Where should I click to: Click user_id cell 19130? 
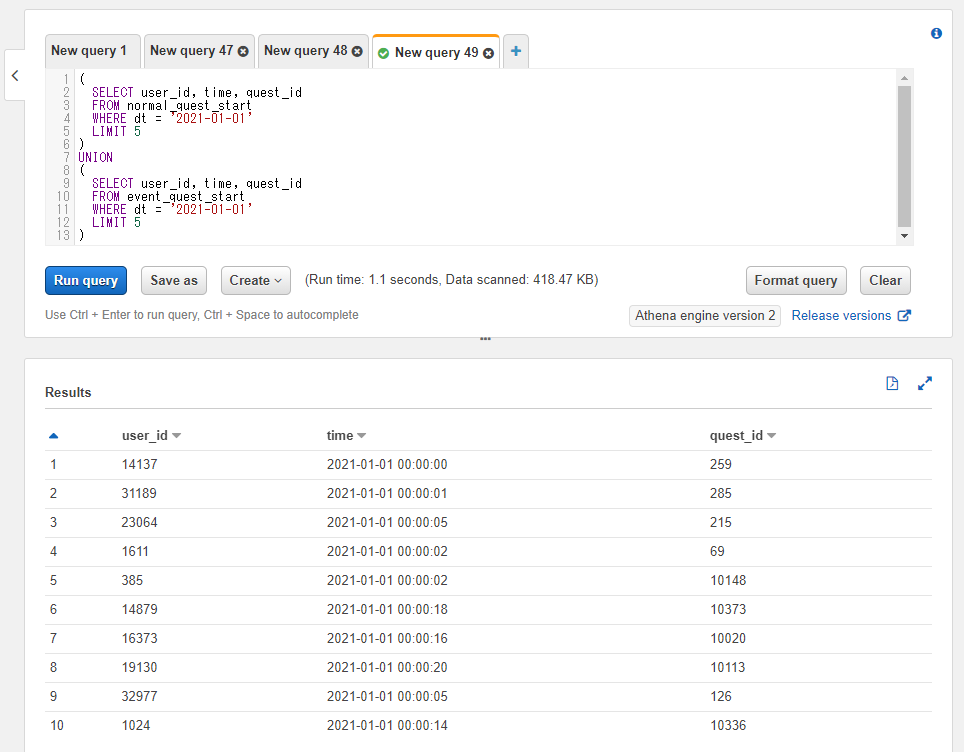pyautogui.click(x=140, y=667)
